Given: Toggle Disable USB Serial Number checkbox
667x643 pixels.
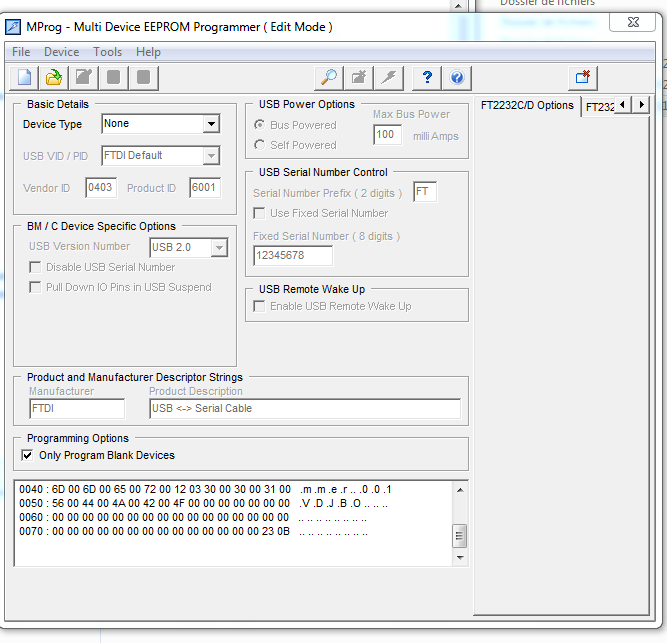Looking at the screenshot, I should 35,267.
